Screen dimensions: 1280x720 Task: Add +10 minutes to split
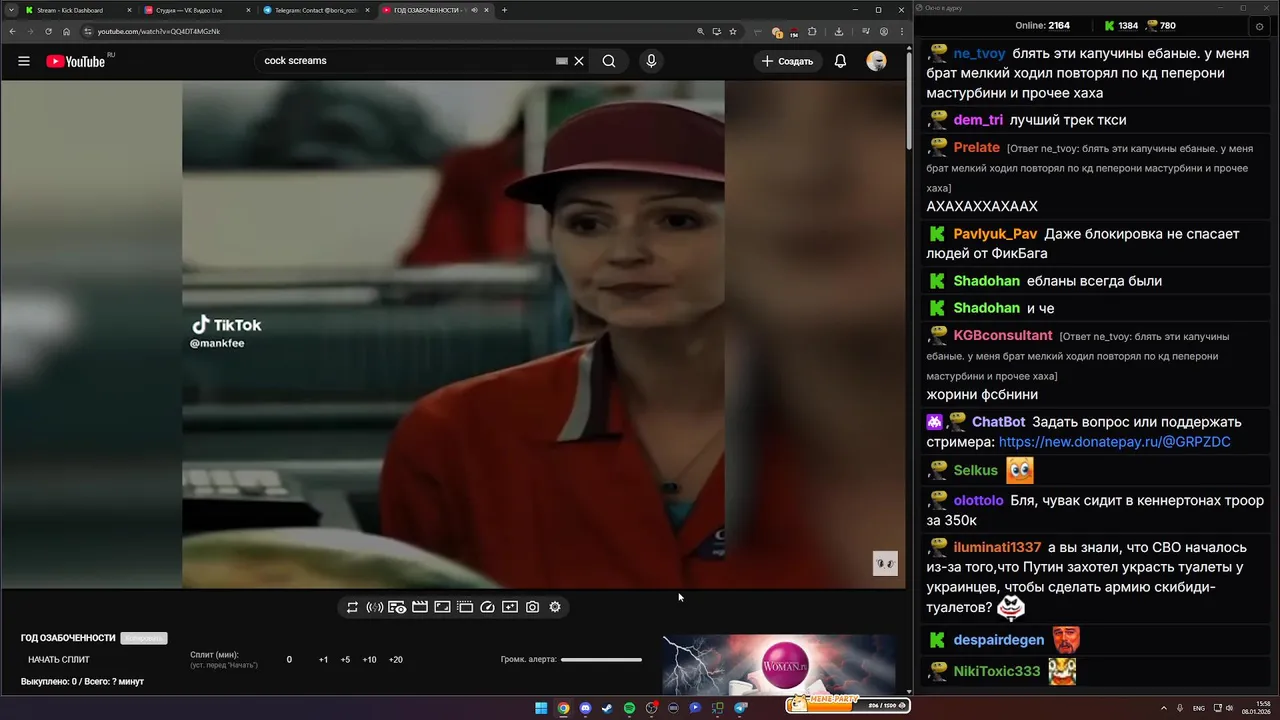(370, 660)
